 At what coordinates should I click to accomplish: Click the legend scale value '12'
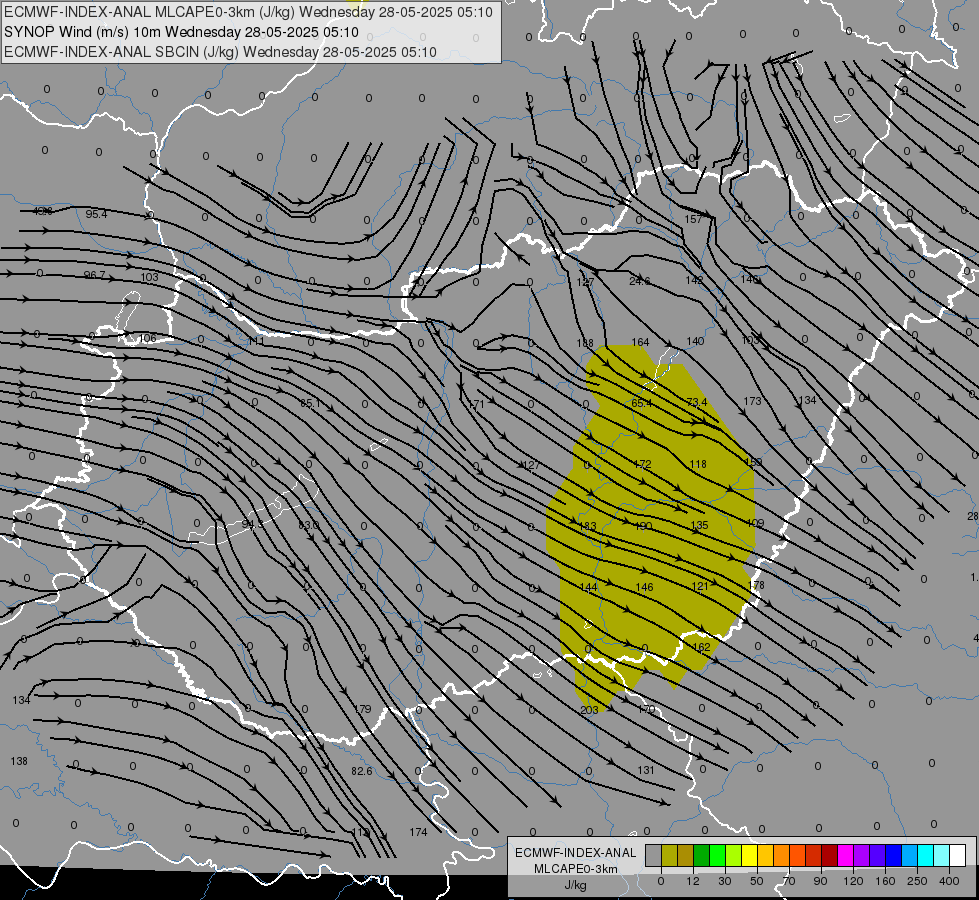693,881
